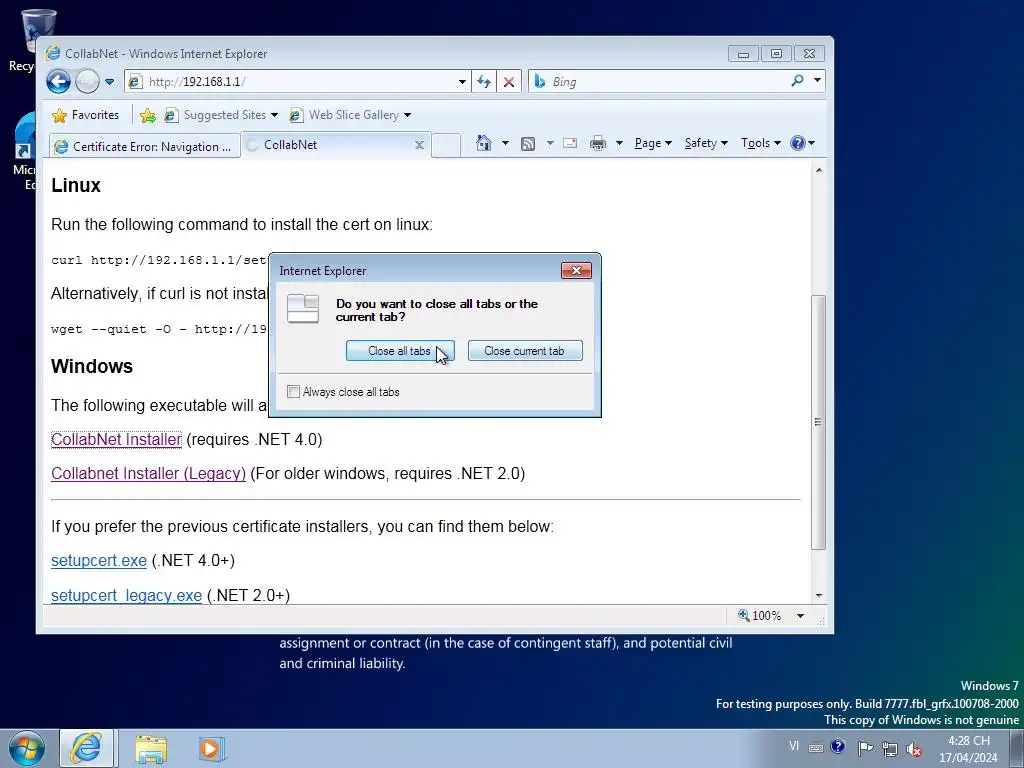Click the Internet Explorer taskbar icon
Image resolution: width=1024 pixels, height=768 pixels.
[87, 748]
